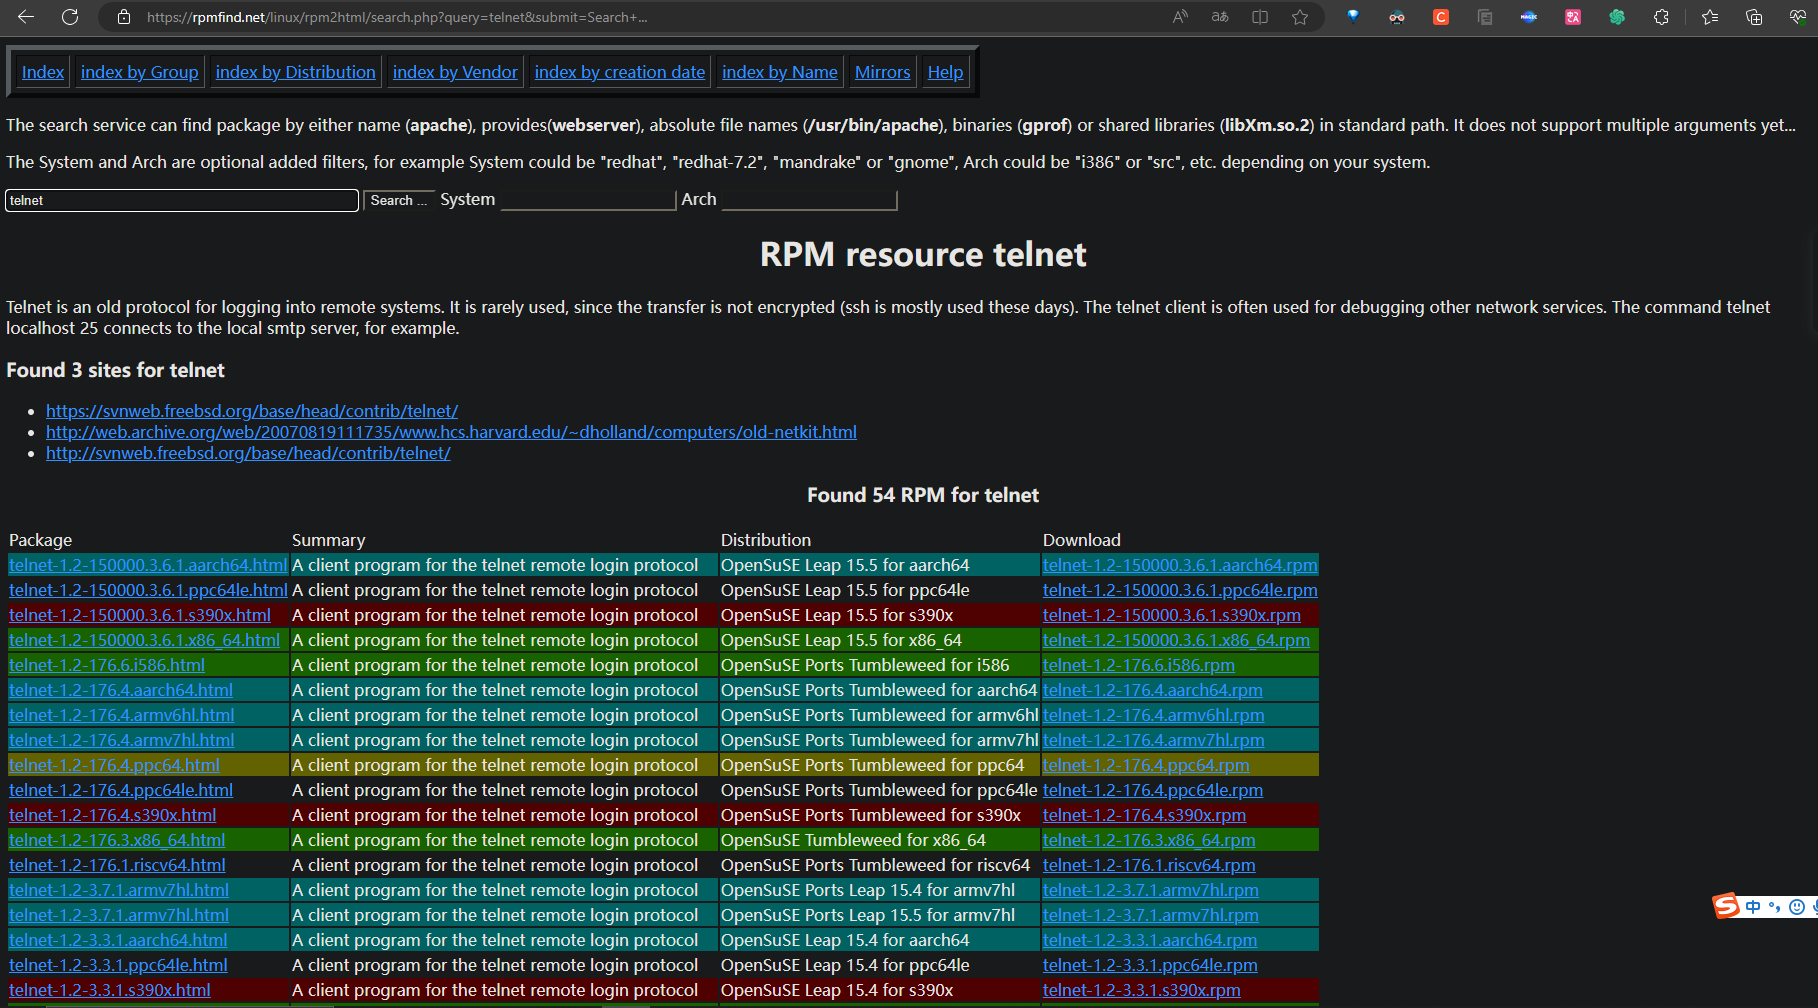
Task: Download telnet-1.2-176.4.s390x.rpm
Action: click(1144, 815)
